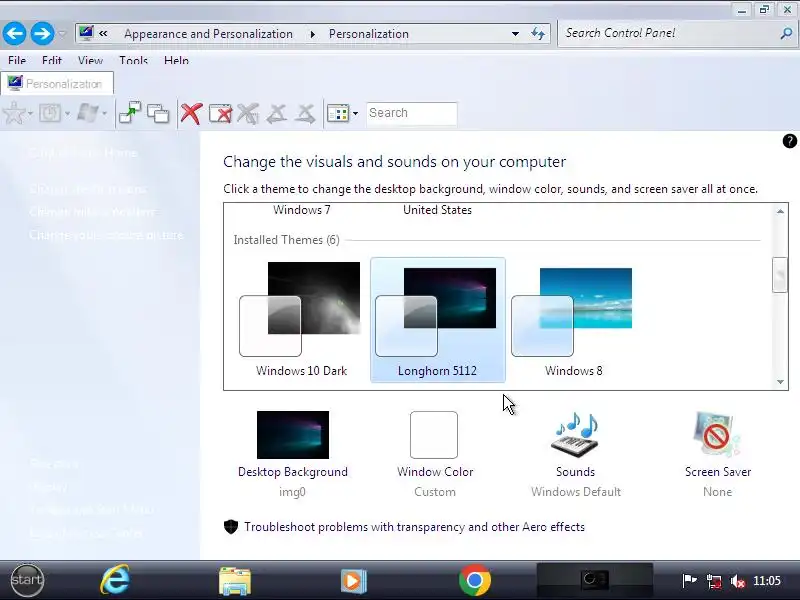Click the network tray icon
The image size is (800, 600).
(x=714, y=581)
